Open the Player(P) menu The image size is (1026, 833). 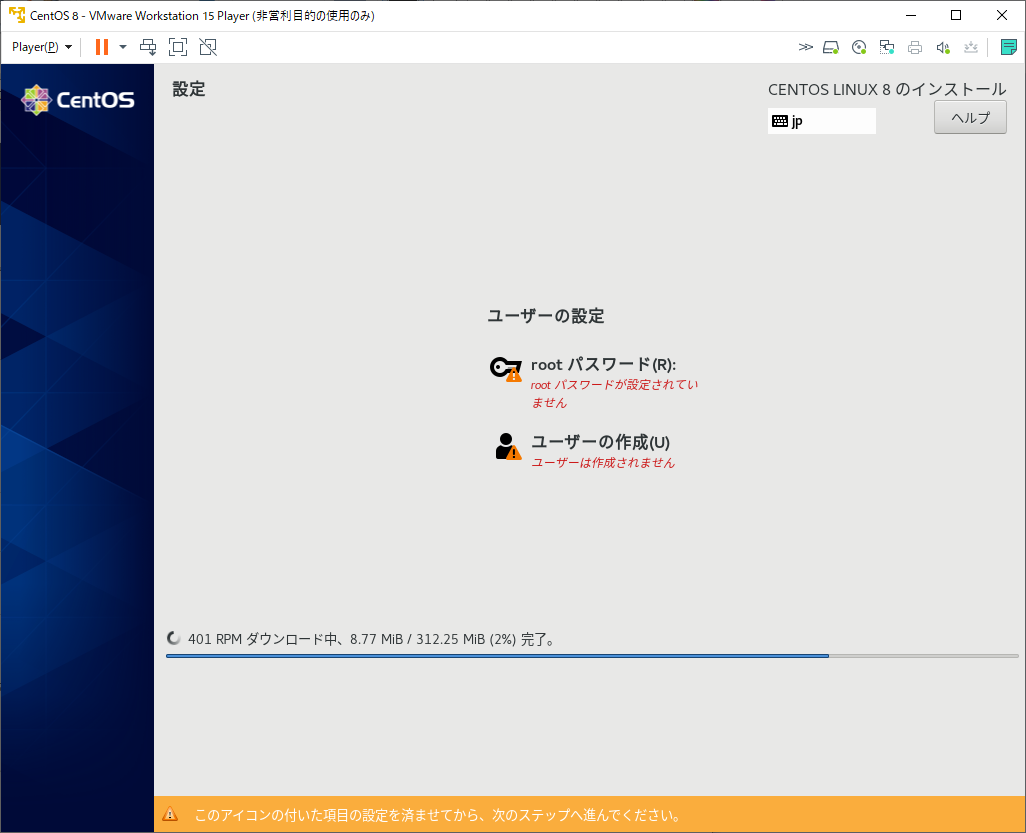[x=40, y=47]
